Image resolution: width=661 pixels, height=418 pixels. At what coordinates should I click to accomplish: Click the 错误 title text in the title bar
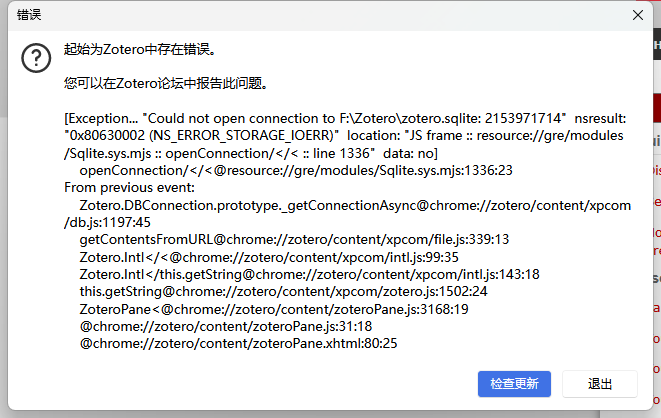pos(29,15)
